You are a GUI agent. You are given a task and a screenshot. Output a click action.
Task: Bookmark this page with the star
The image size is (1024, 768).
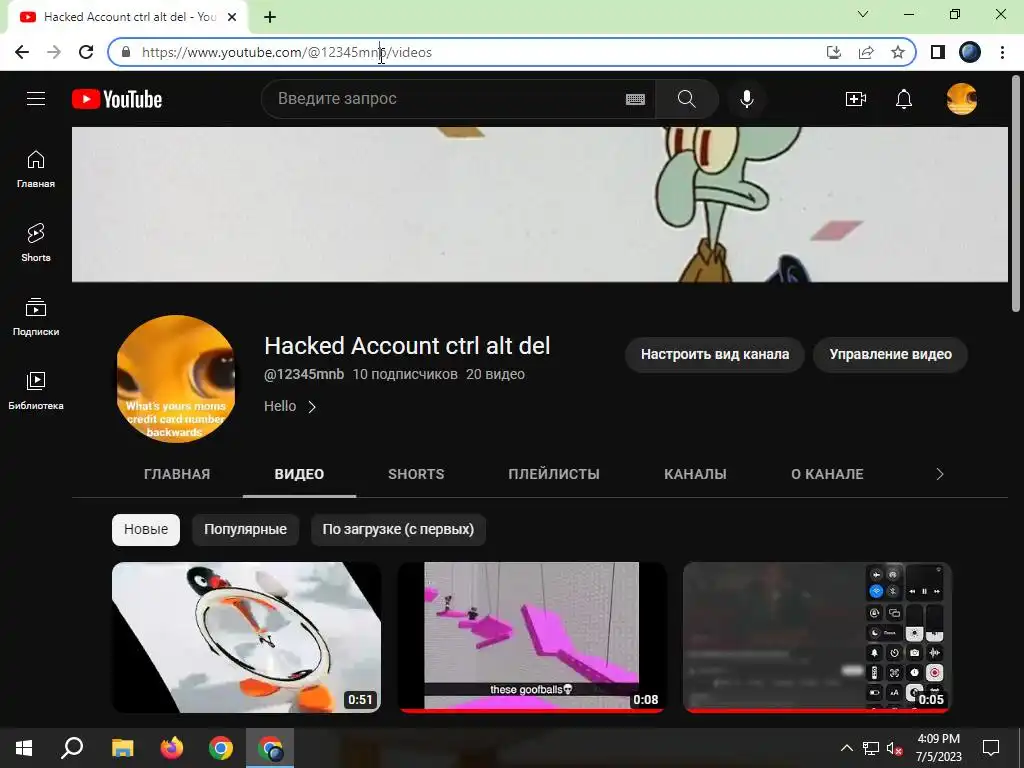point(898,52)
